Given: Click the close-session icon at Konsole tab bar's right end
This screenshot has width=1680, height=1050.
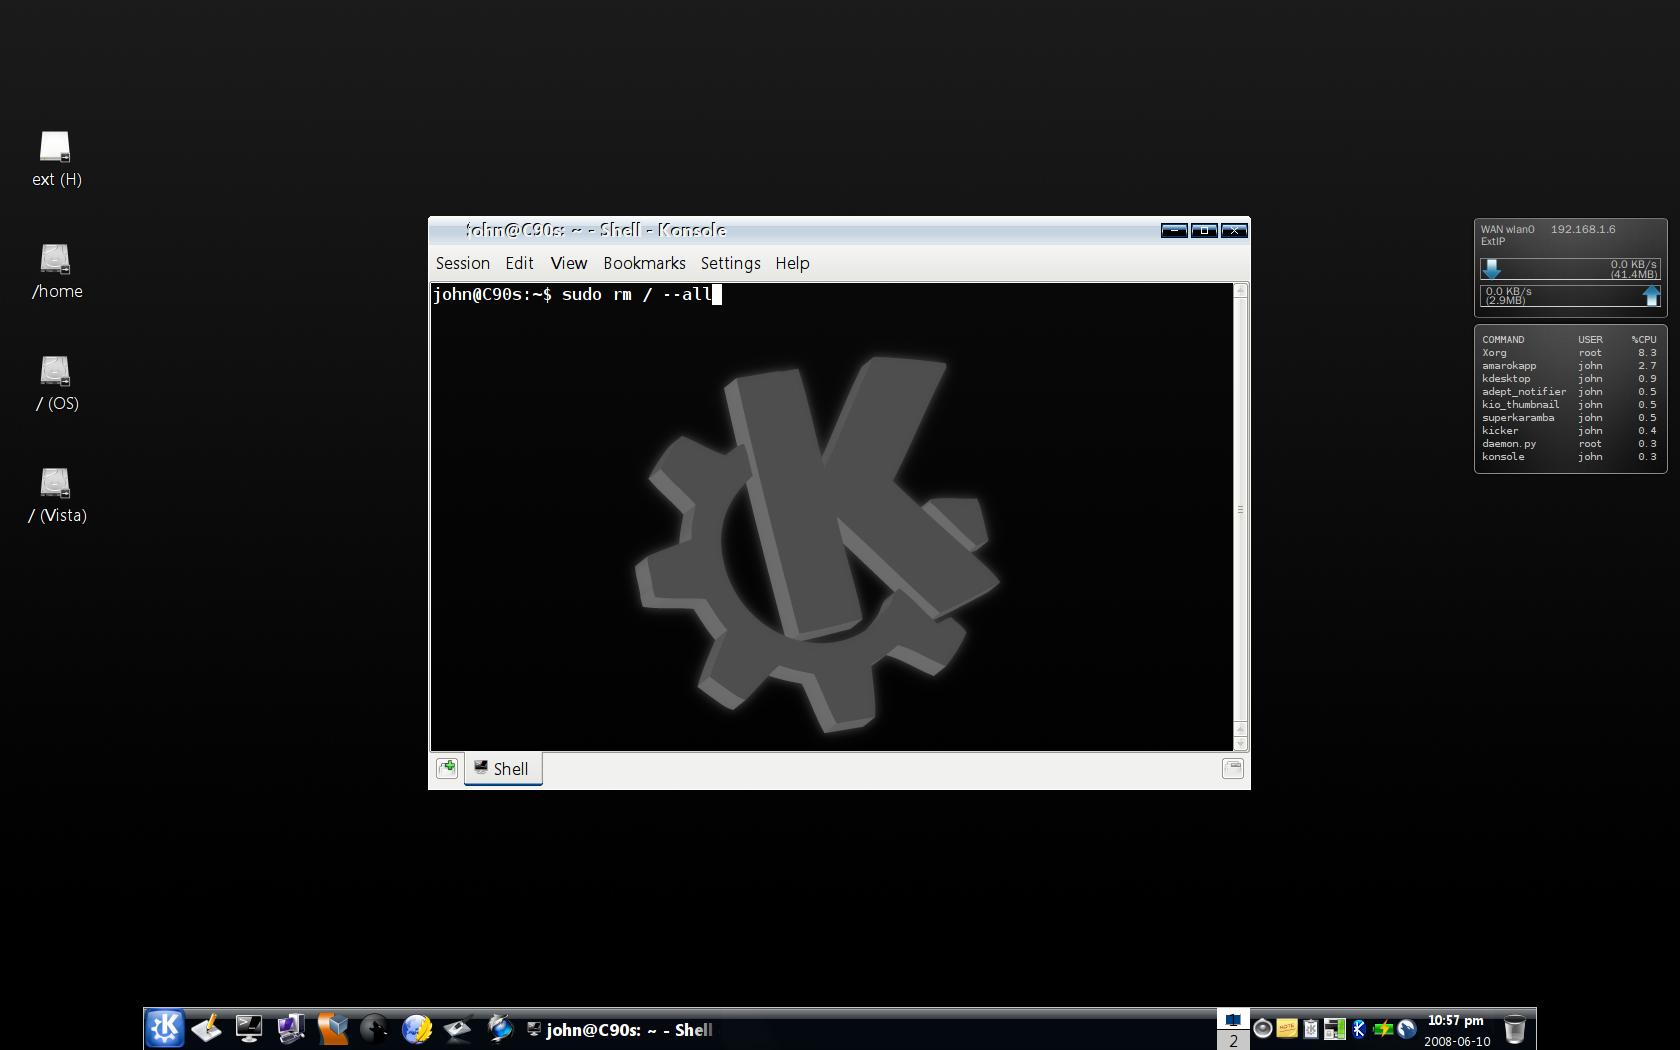Looking at the screenshot, I should coord(1232,768).
